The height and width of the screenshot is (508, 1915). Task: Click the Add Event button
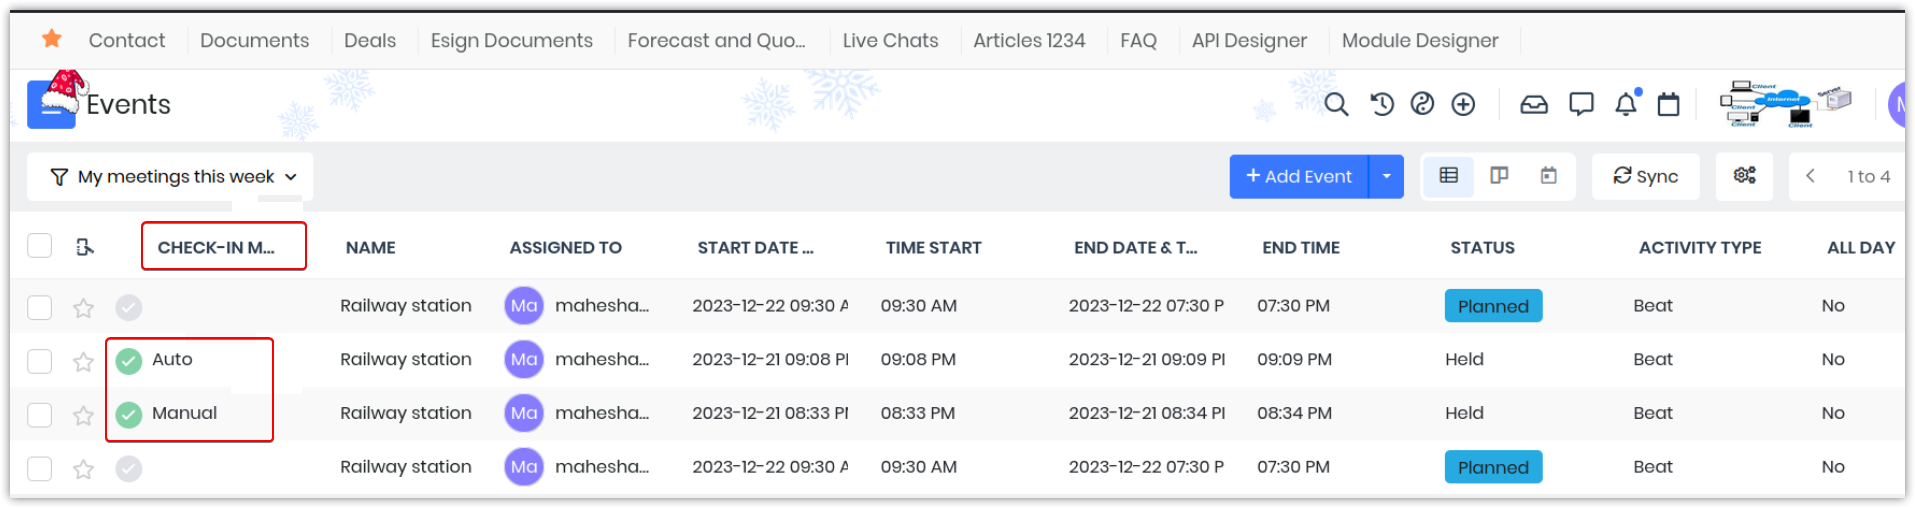click(1298, 177)
